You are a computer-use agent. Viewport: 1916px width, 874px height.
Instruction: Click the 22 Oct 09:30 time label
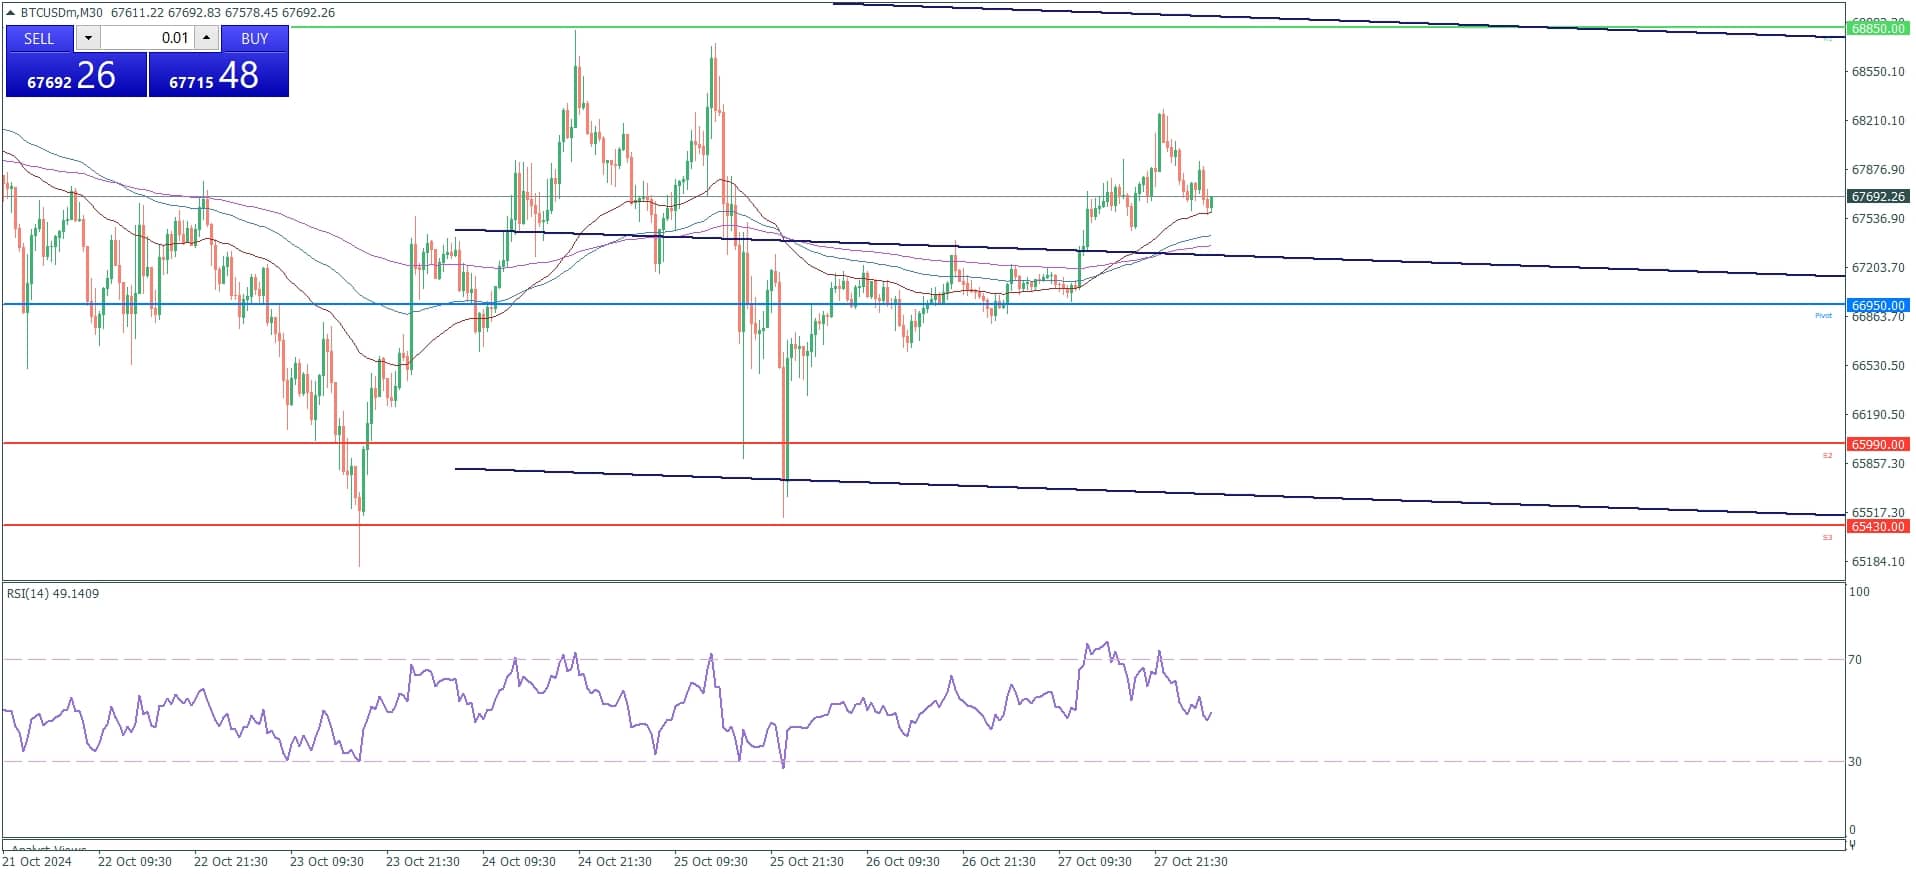pos(135,862)
